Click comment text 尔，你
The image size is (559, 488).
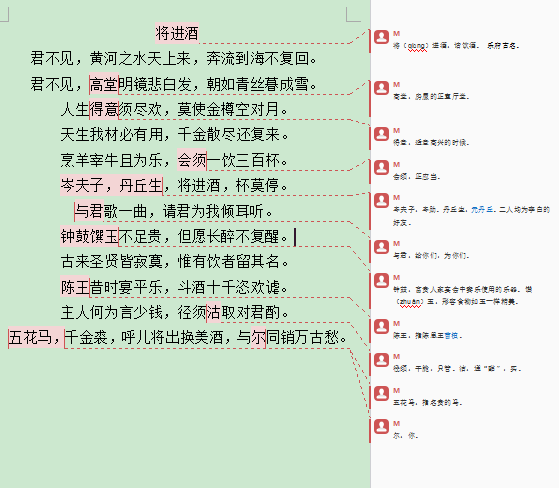tap(405, 436)
